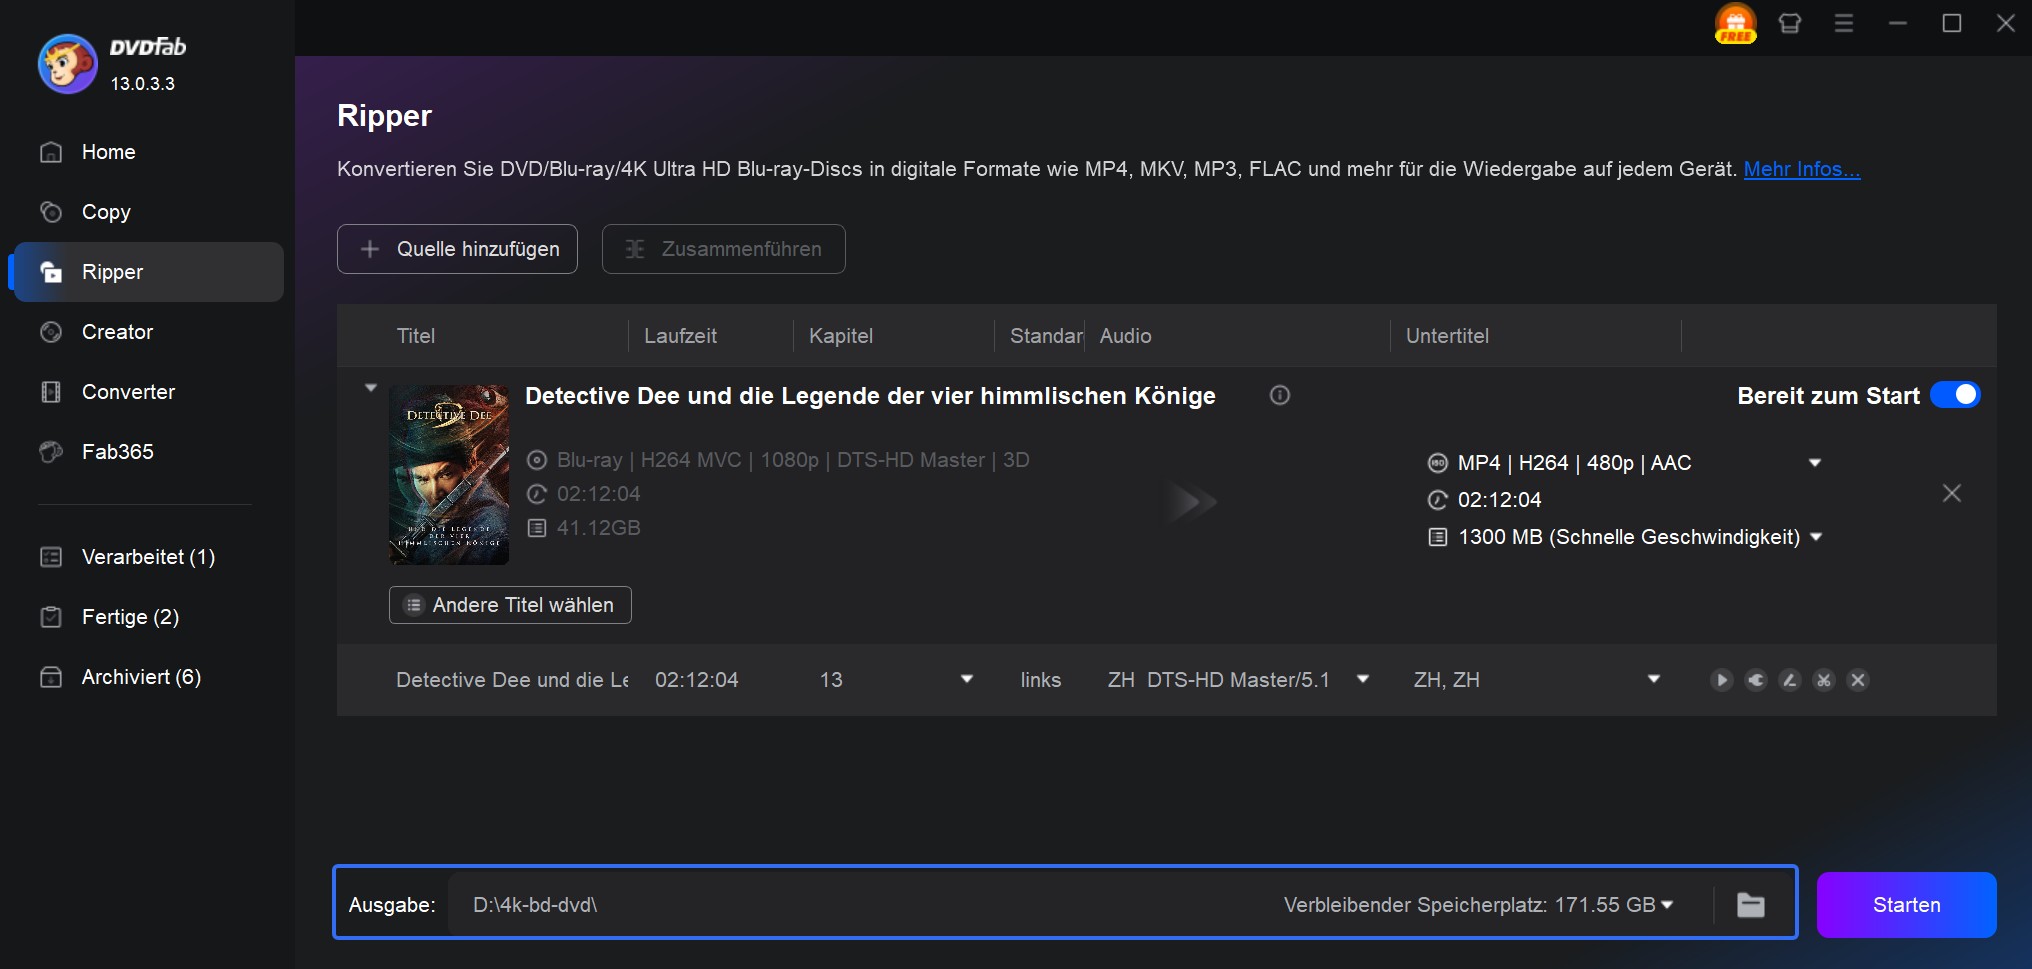Open the trim scissors icon
Screen dimensions: 2032x969
(x=1823, y=680)
